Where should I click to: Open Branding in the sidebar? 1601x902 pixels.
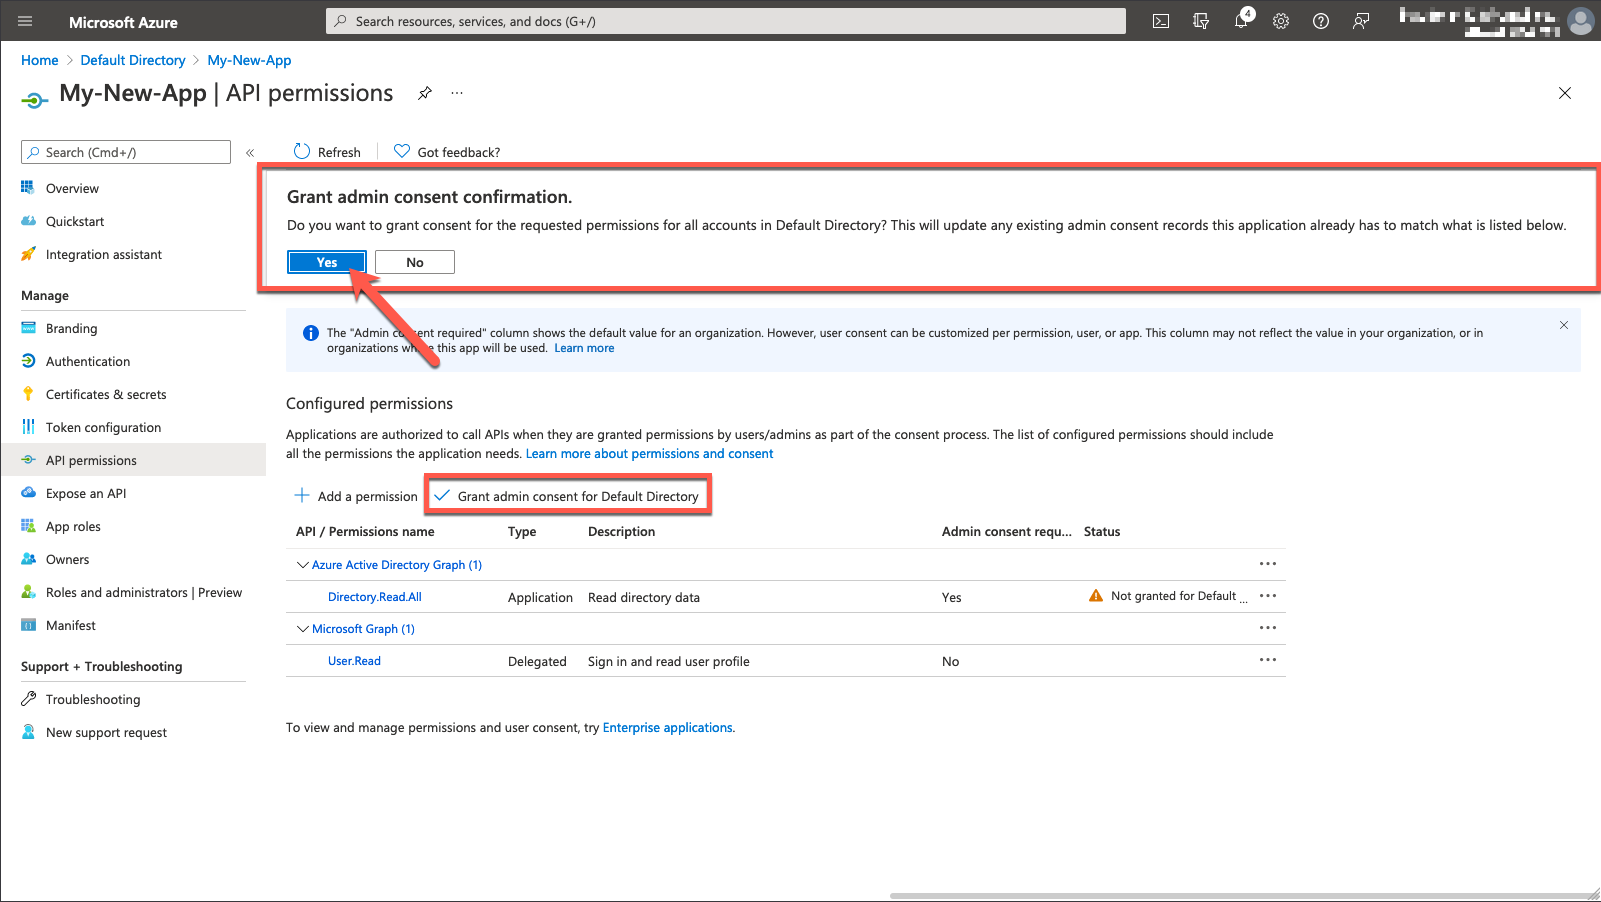point(72,328)
